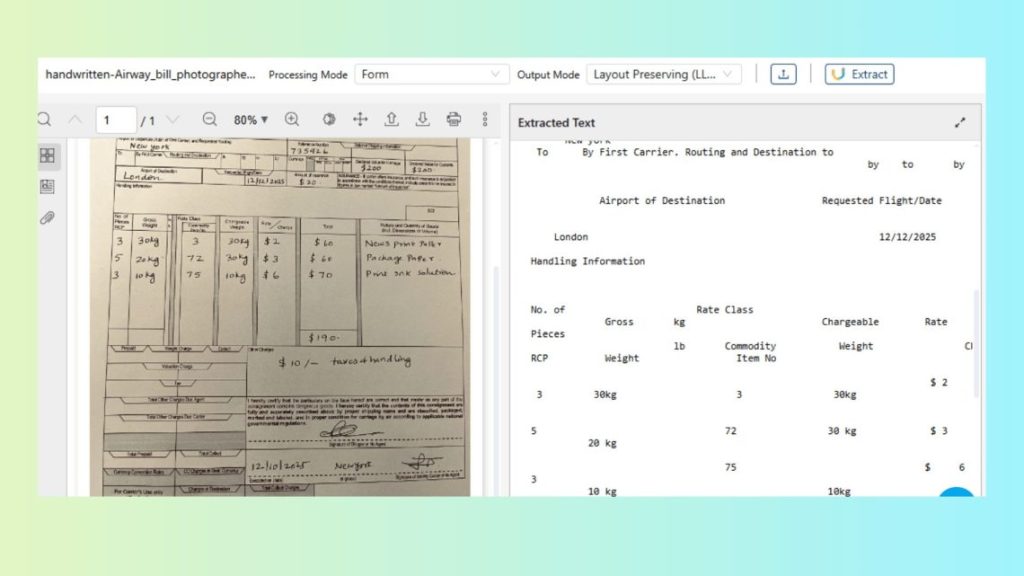The height and width of the screenshot is (576, 1024).
Task: Open the viewer's more options menu
Action: tap(485, 119)
